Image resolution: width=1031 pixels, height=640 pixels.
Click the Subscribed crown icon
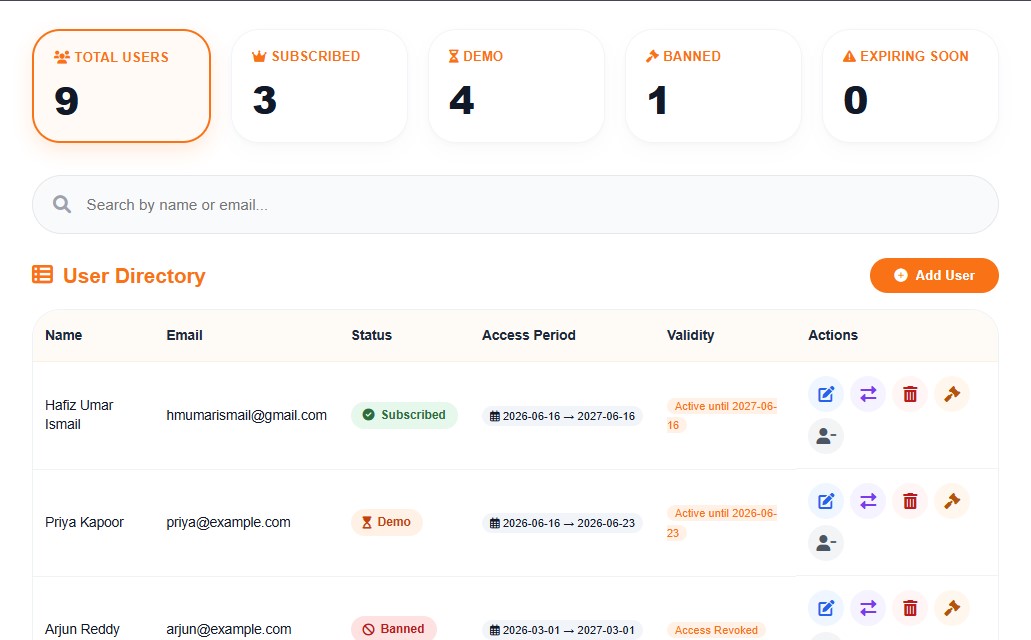(259, 57)
